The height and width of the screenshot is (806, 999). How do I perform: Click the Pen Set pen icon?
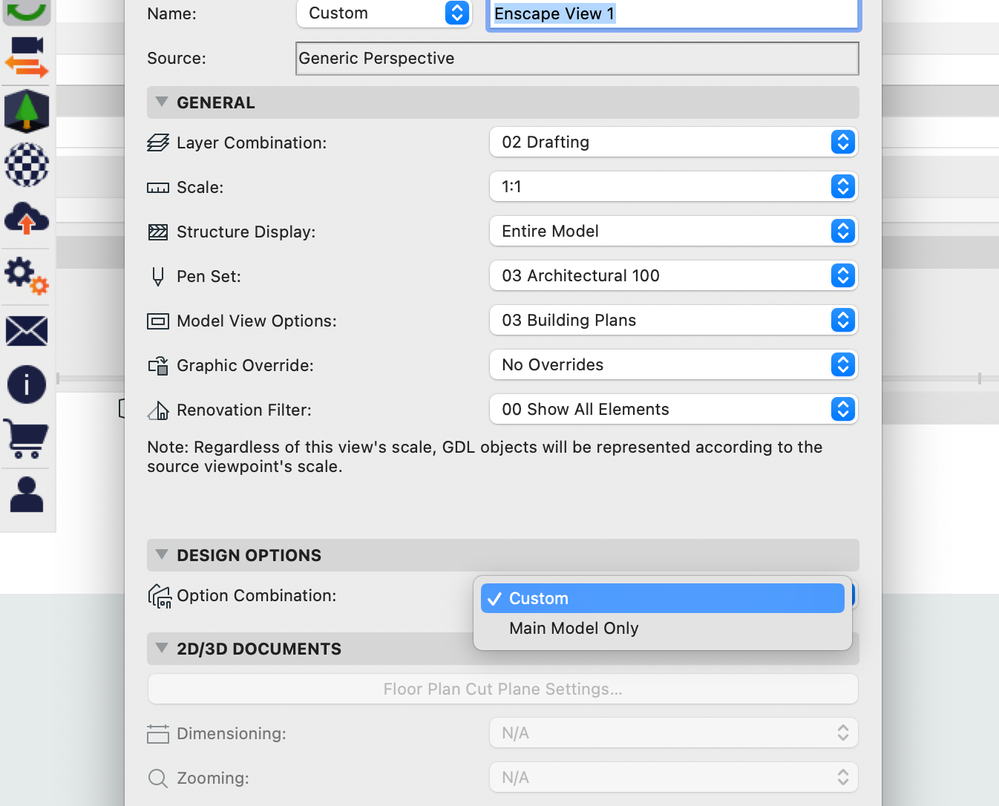pyautogui.click(x=158, y=276)
